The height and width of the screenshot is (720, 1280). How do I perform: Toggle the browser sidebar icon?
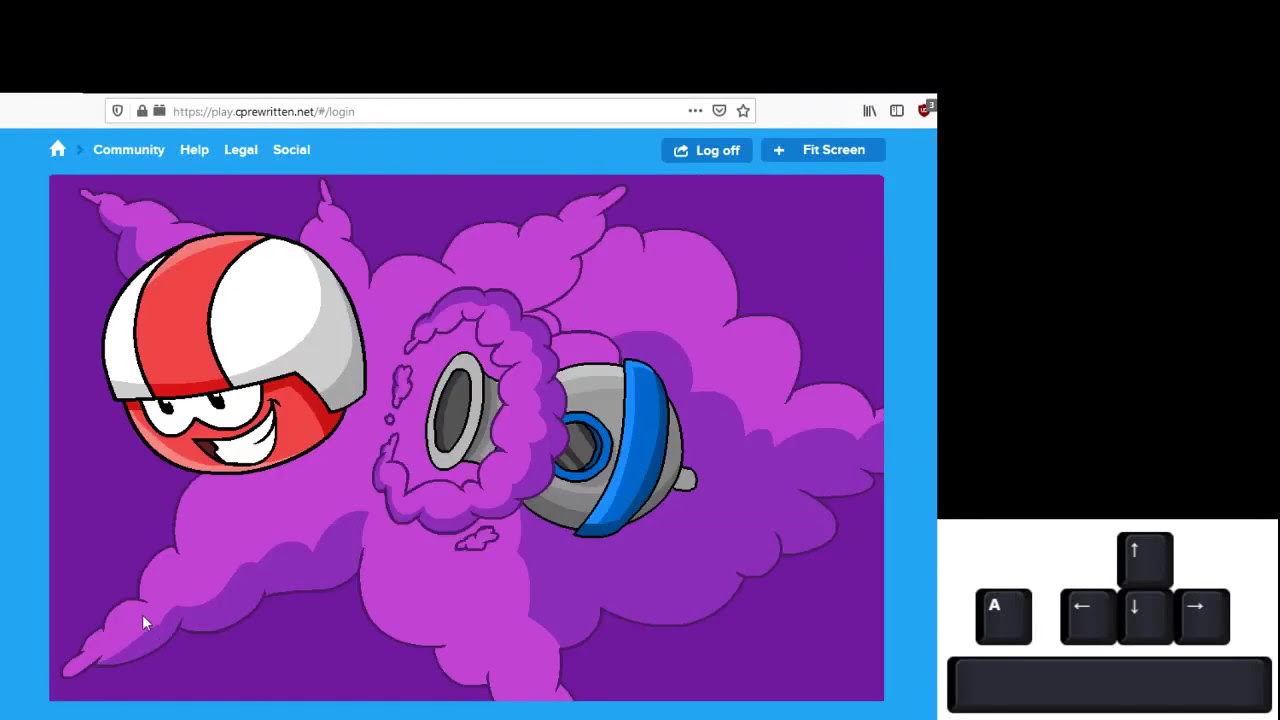(x=897, y=111)
